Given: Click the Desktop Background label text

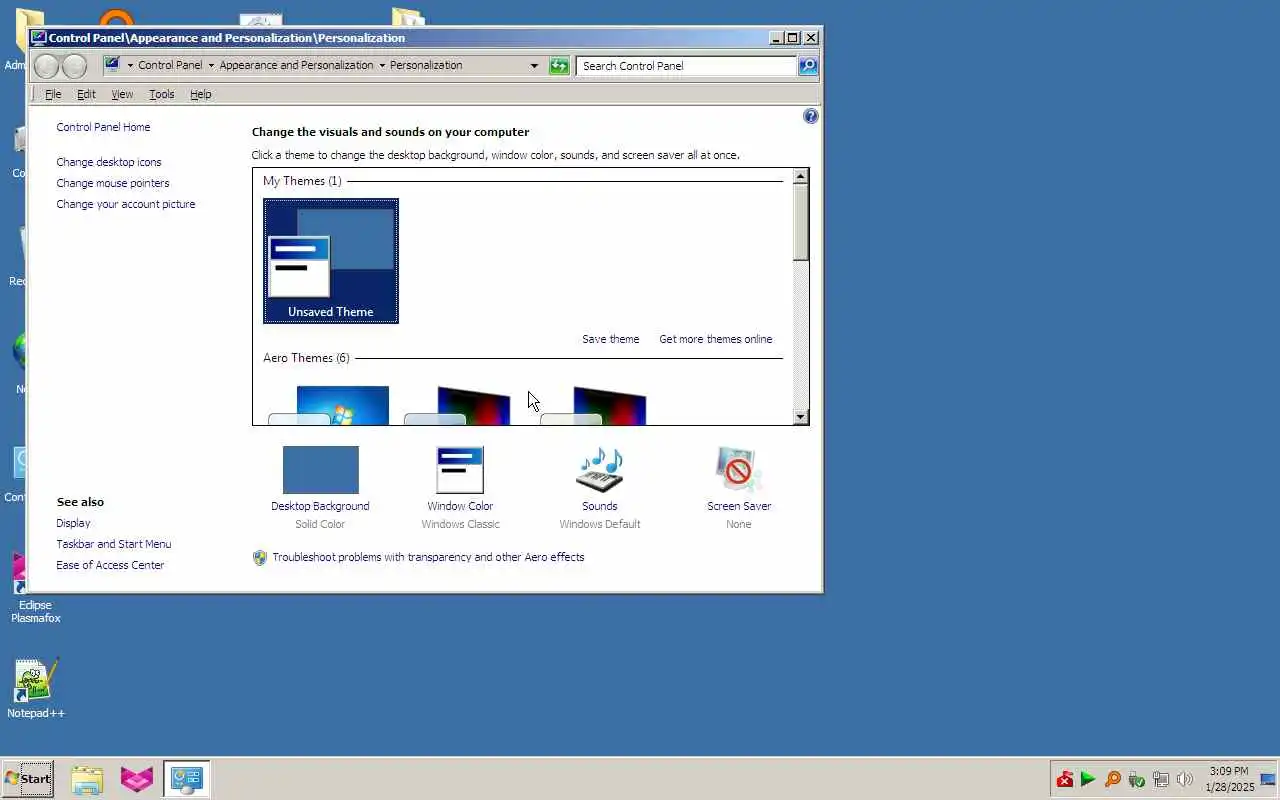Looking at the screenshot, I should [320, 506].
